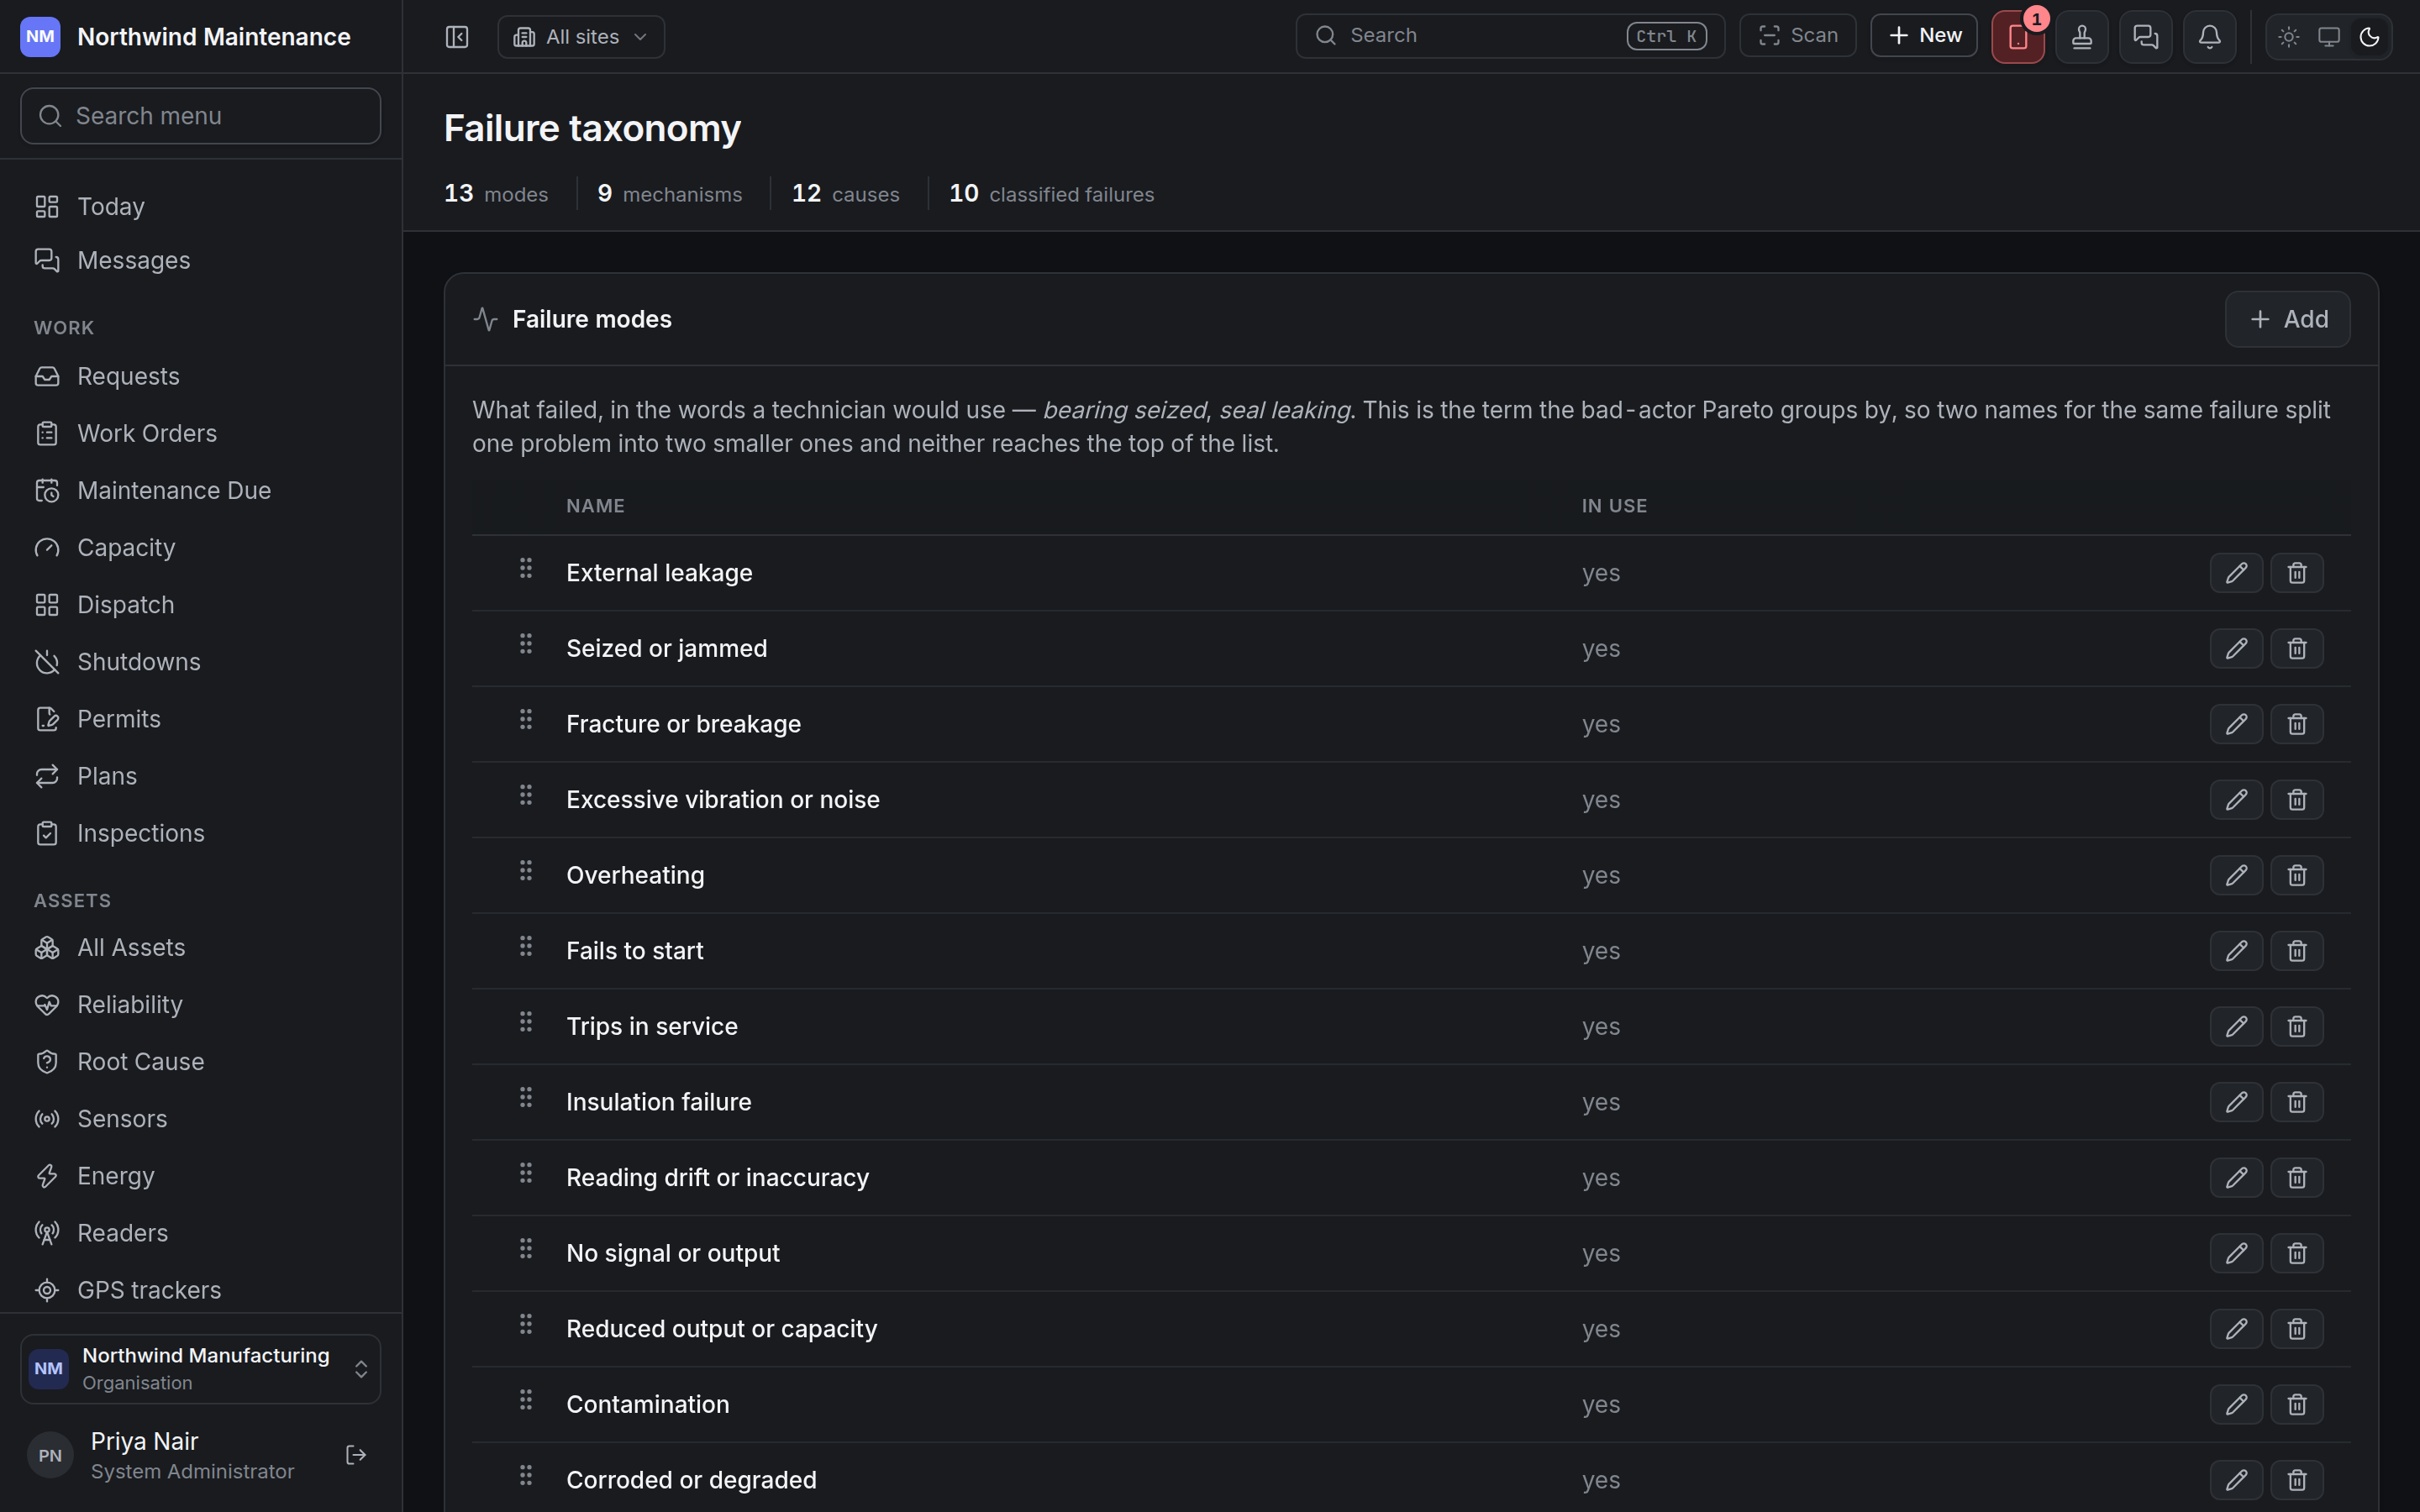Image resolution: width=2420 pixels, height=1512 pixels.
Task: Collapse the sidebar panel icon
Action: click(x=457, y=37)
